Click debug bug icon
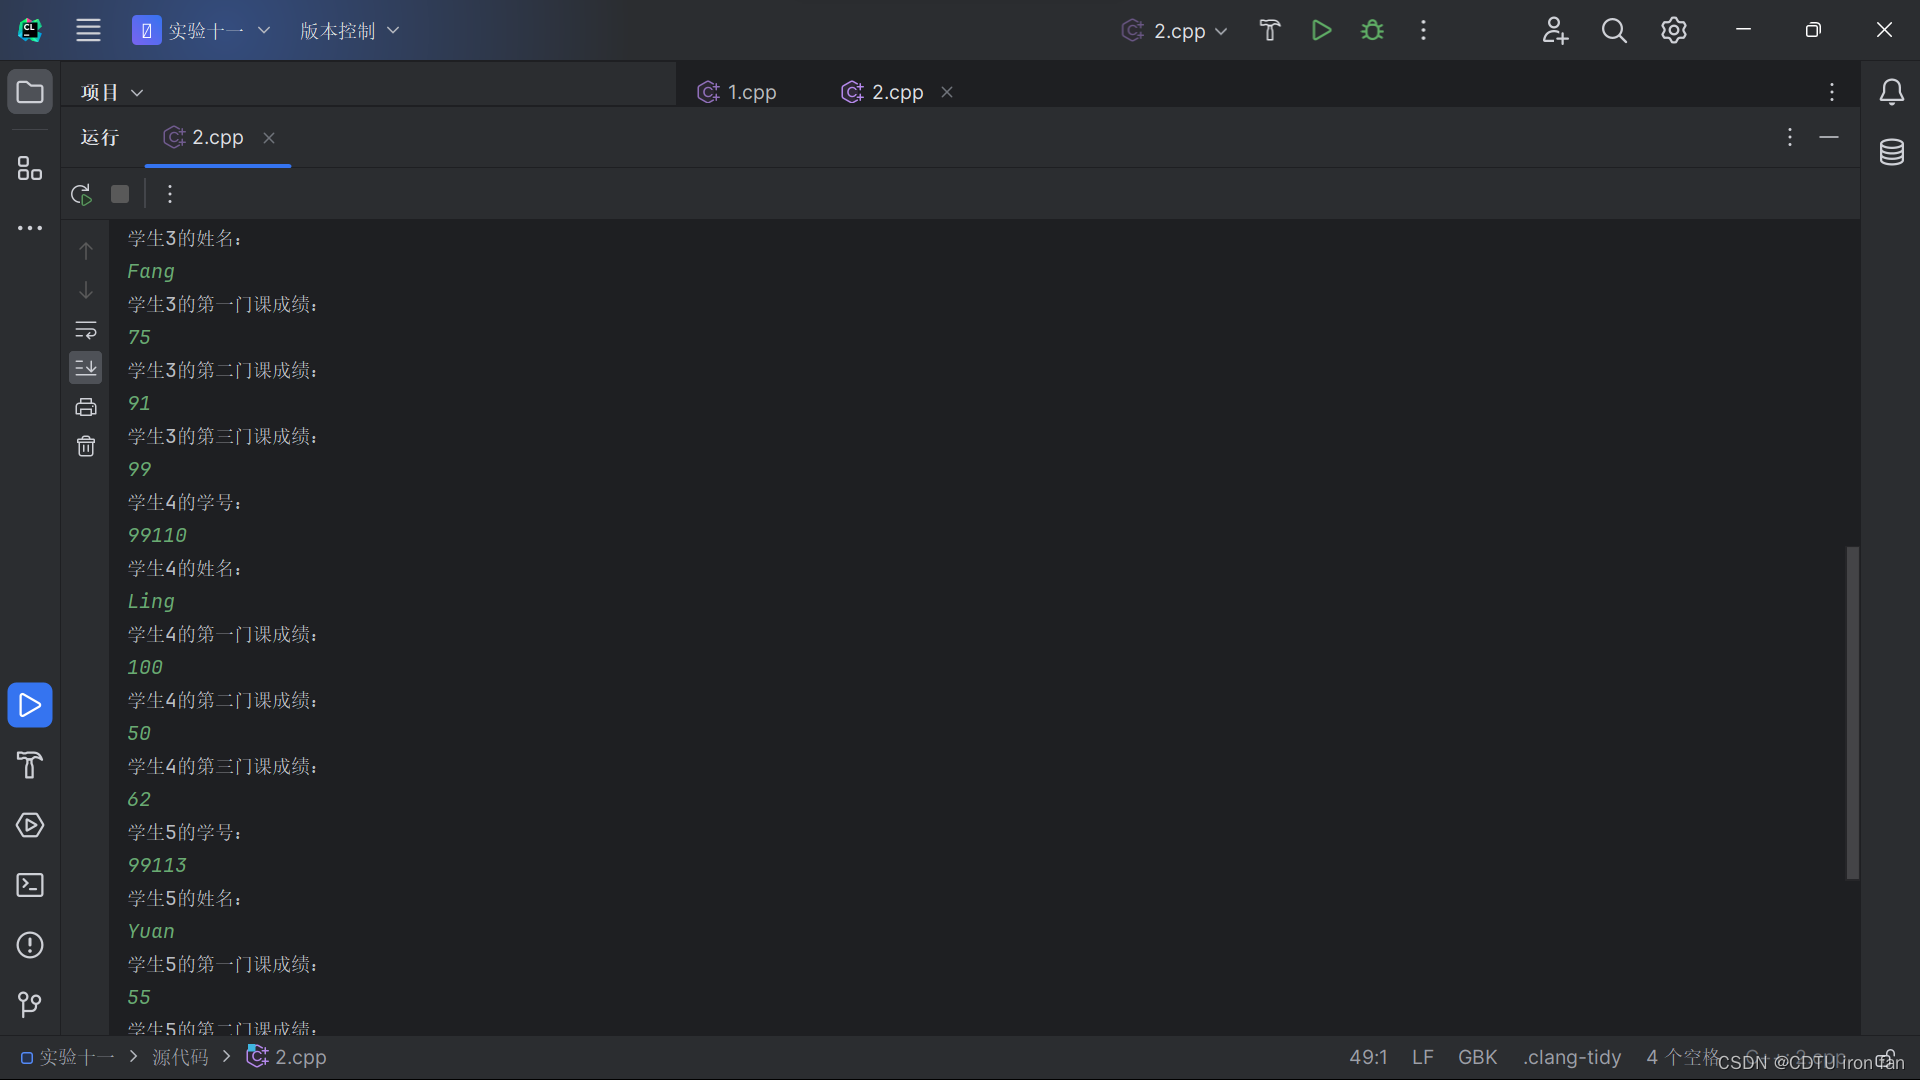 tap(1372, 30)
